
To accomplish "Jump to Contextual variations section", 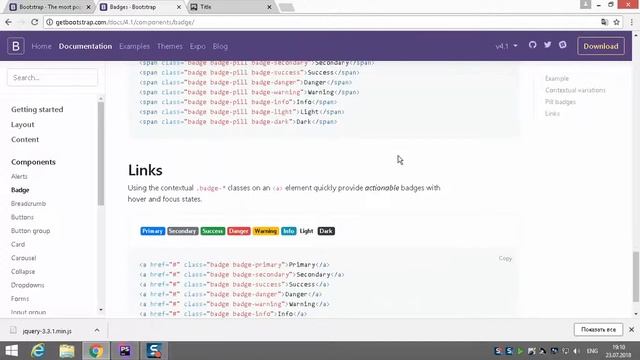I will (575, 90).
